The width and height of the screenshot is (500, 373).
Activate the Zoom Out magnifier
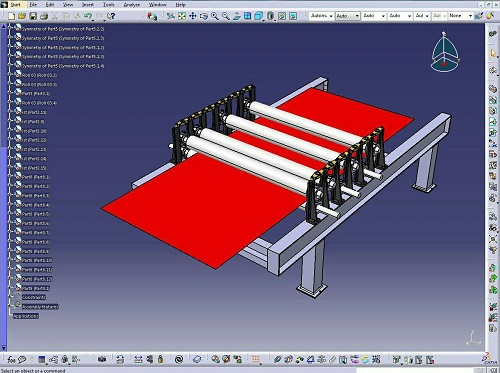pyautogui.click(x=226, y=16)
